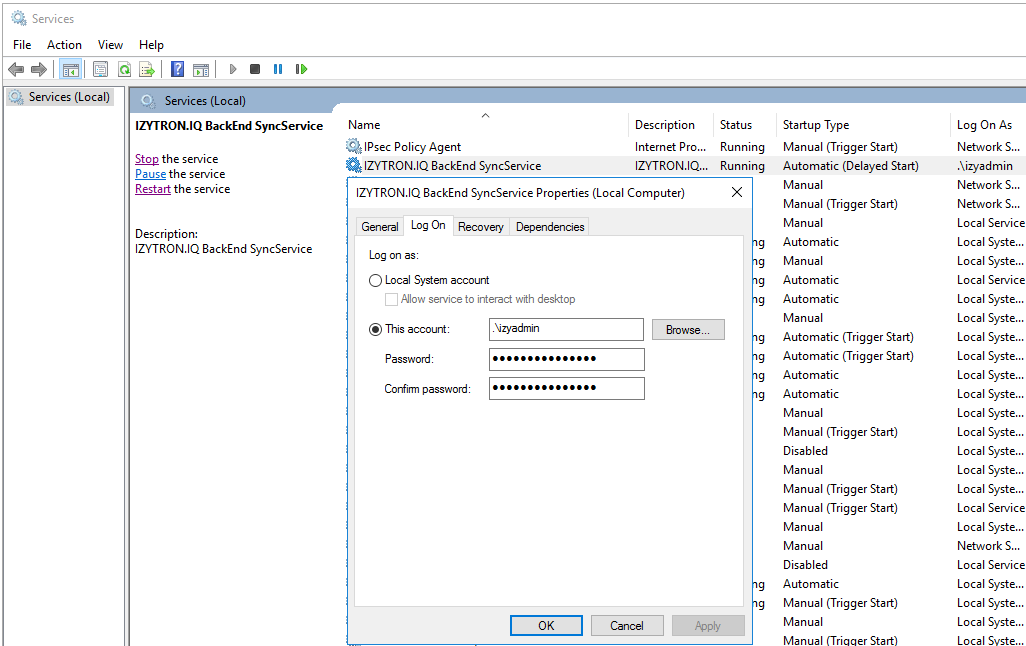This screenshot has height=646, width=1026.
Task: Click the Stop the service link
Action: pyautogui.click(x=147, y=158)
